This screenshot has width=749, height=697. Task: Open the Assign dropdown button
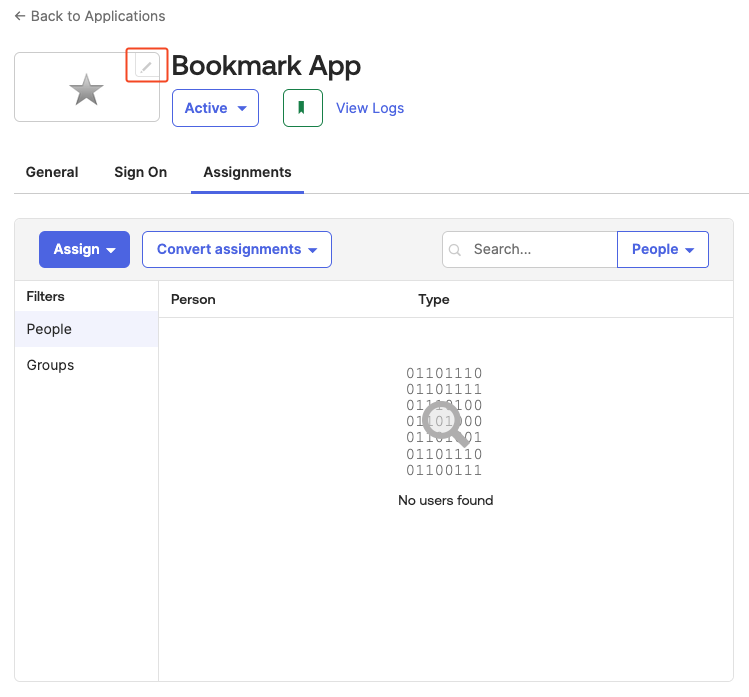point(85,249)
